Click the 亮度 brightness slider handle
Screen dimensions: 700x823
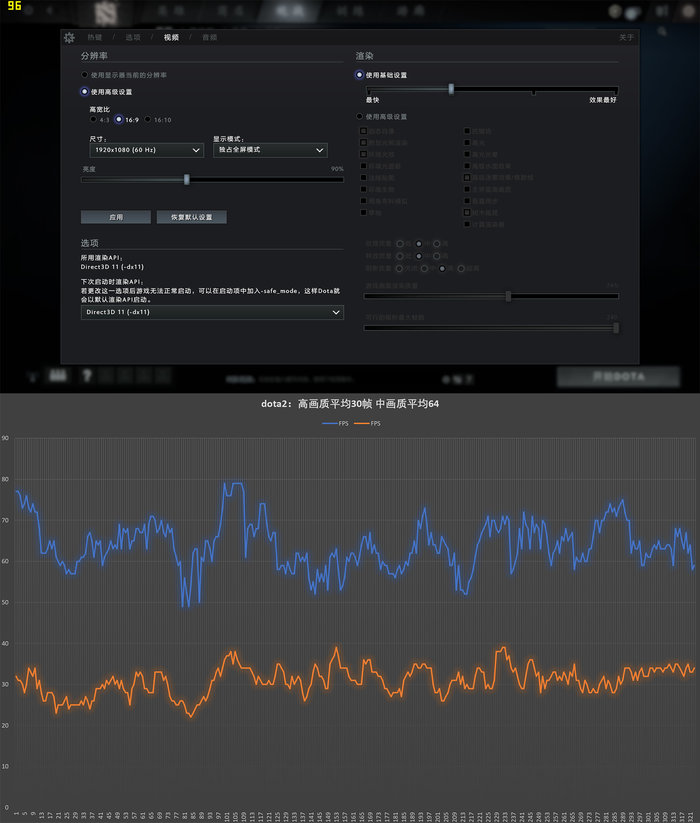187,179
